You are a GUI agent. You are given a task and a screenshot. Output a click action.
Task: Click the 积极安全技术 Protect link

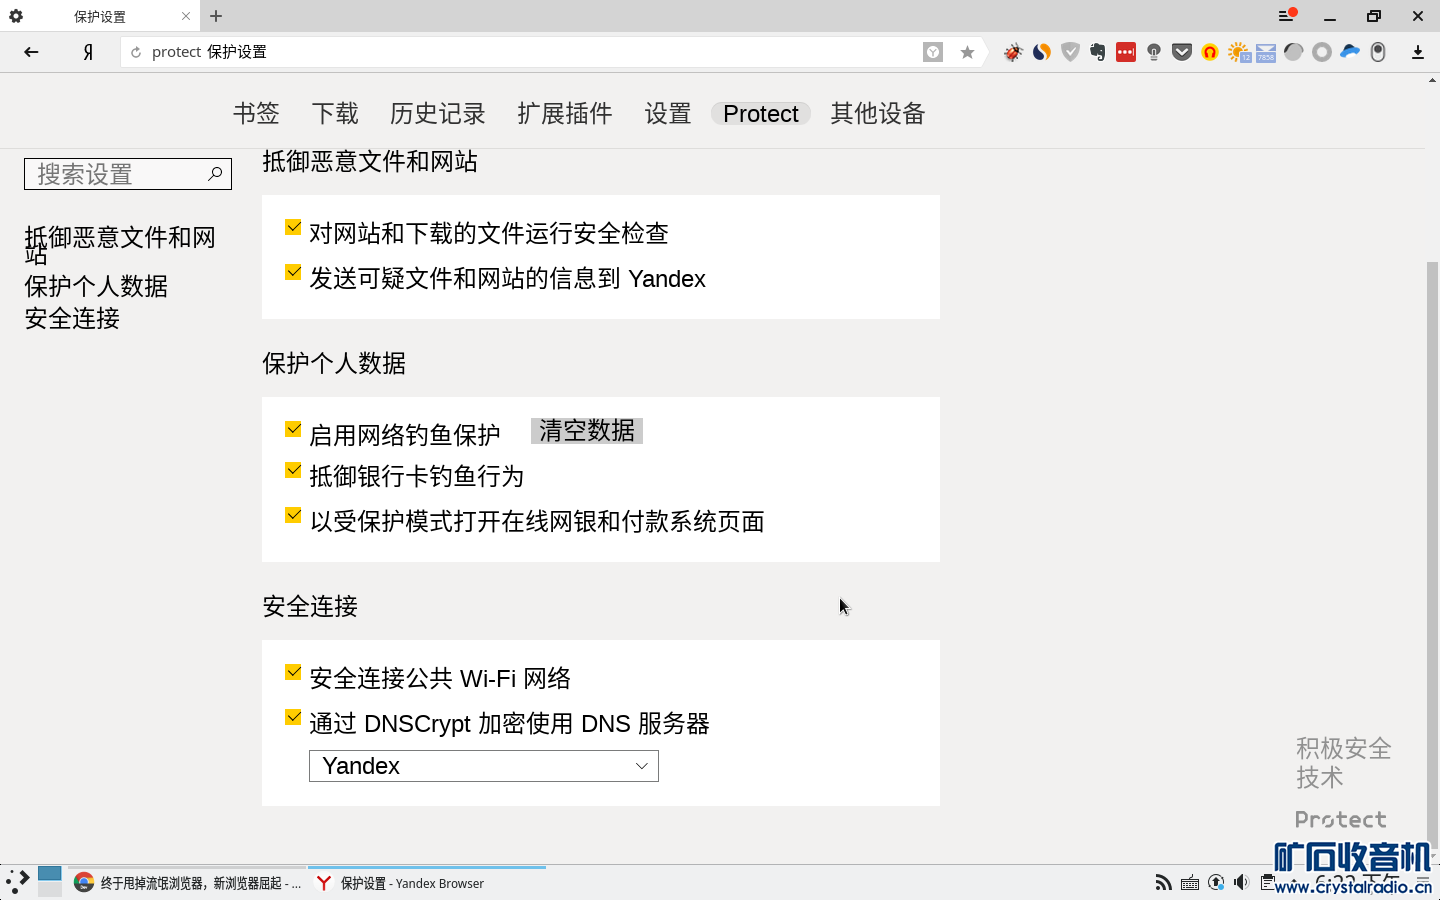[1344, 783]
